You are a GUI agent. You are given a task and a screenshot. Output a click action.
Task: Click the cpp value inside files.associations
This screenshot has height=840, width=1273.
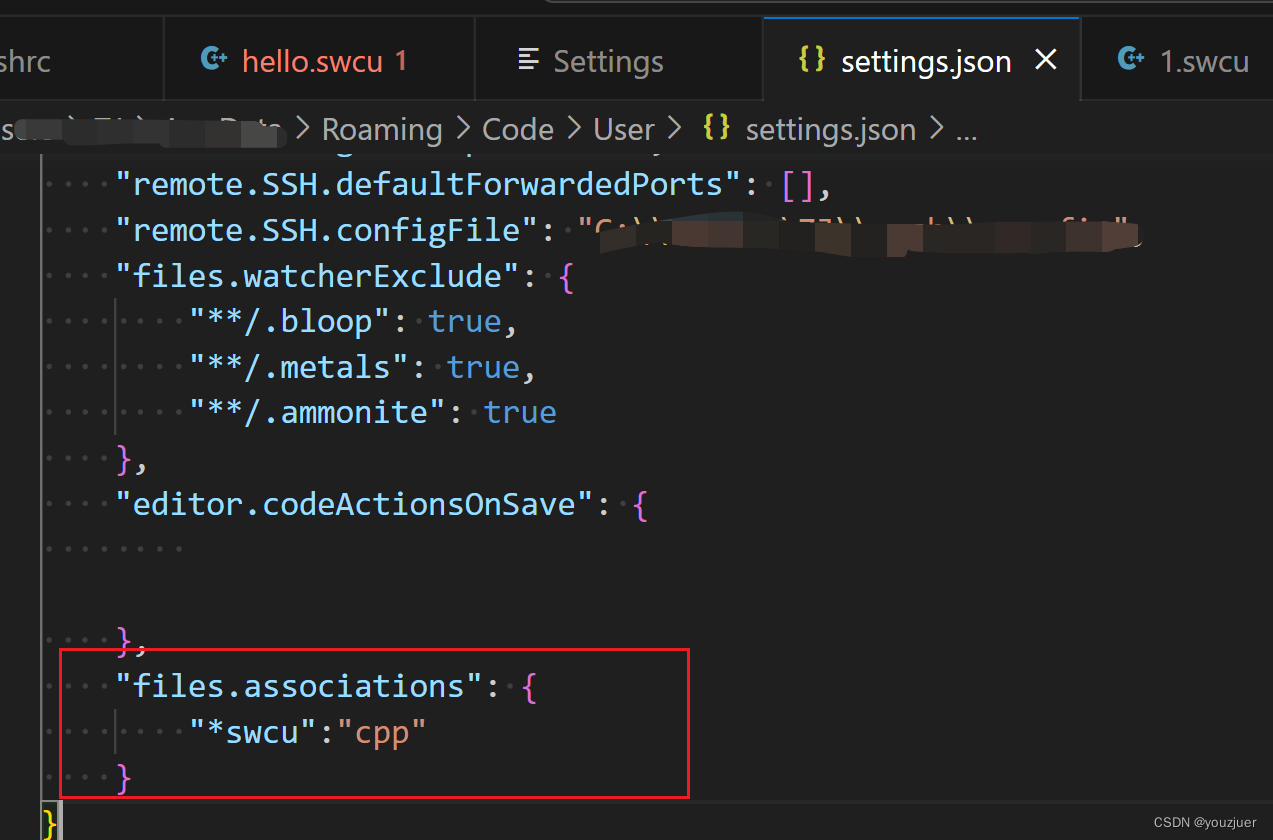(x=385, y=731)
